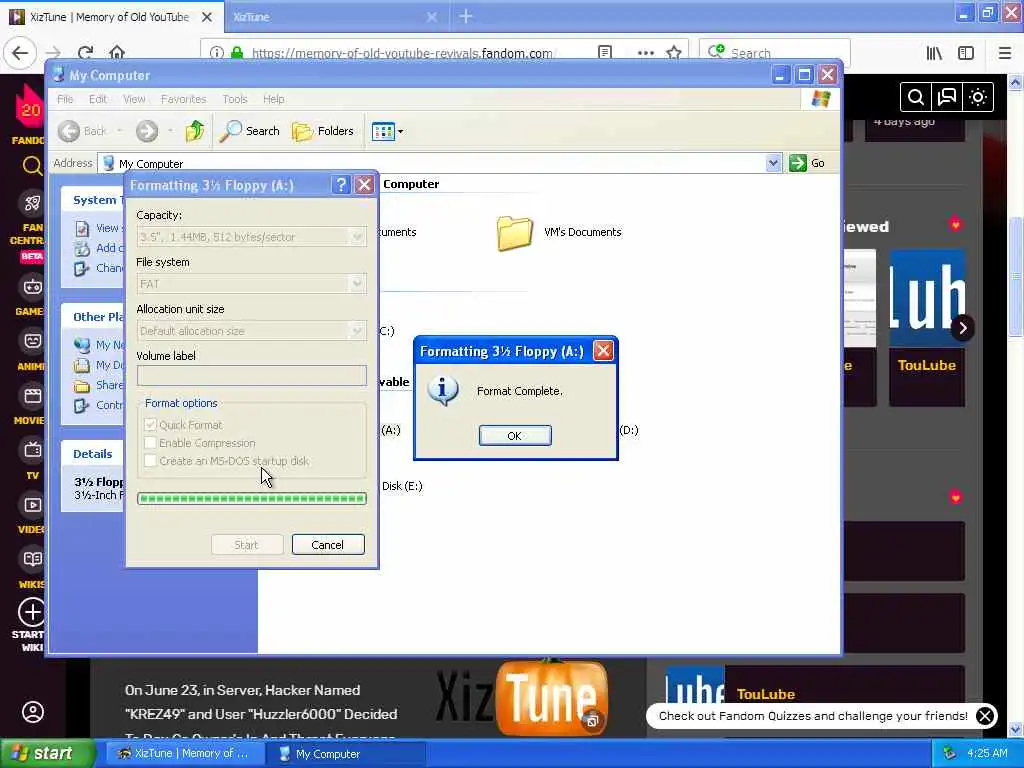1024x768 pixels.
Task: Open the Favorites menu in My Computer
Action: 184,99
